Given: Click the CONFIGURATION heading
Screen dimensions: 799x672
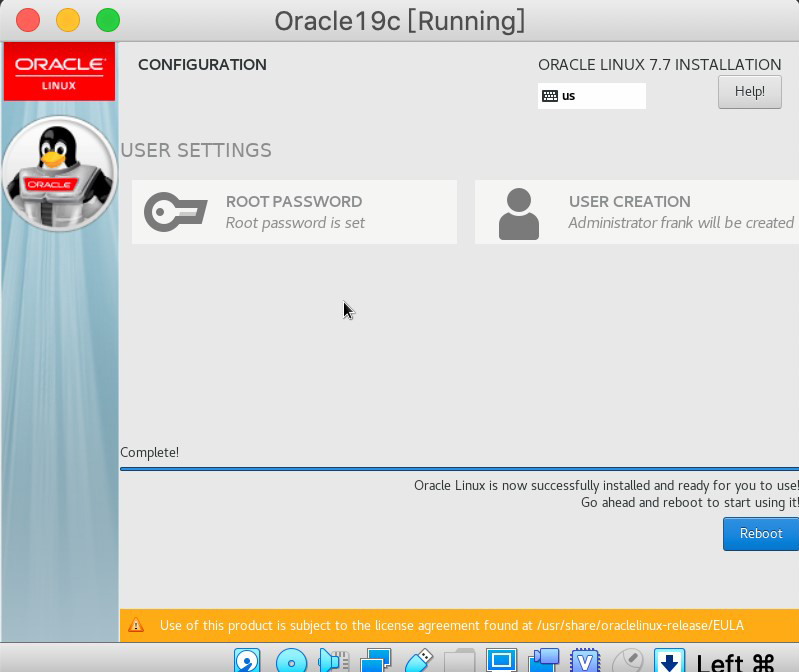Looking at the screenshot, I should 202,65.
